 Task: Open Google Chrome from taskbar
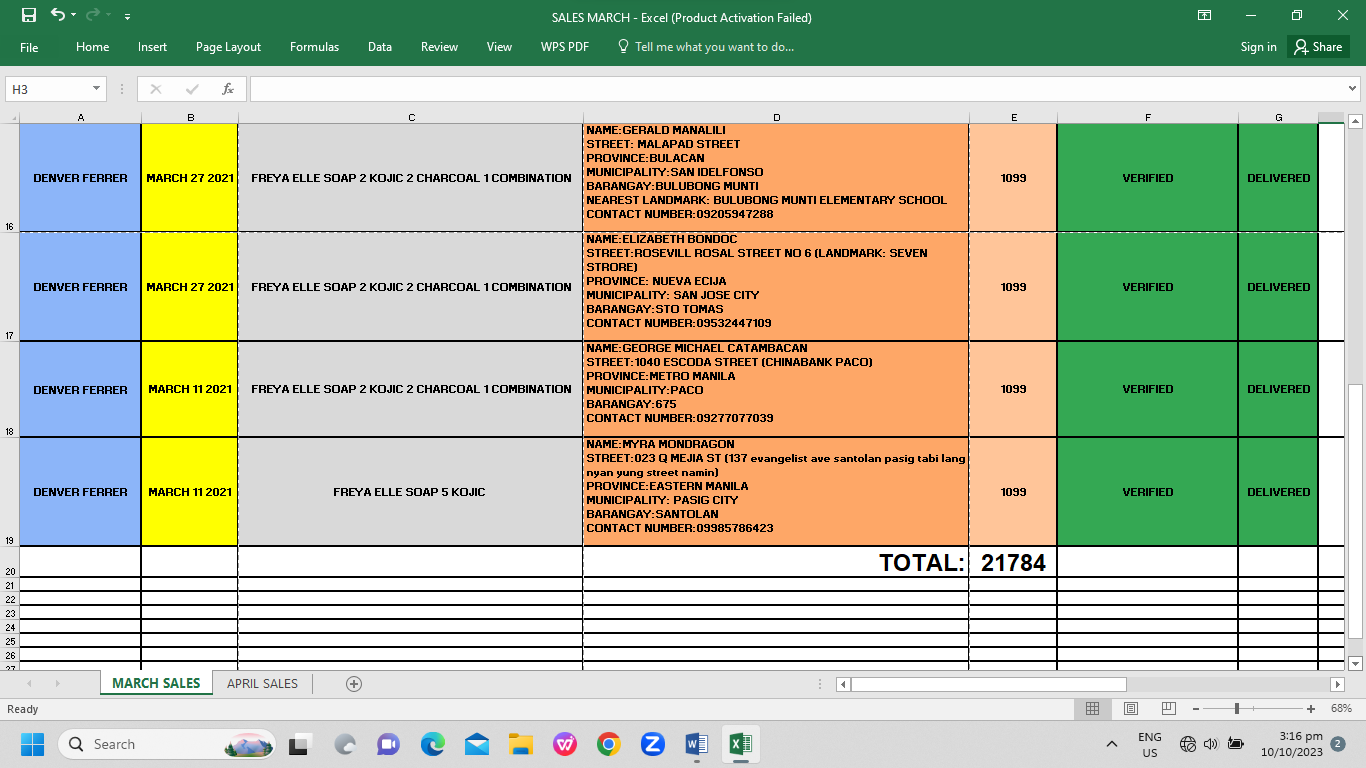[x=608, y=744]
